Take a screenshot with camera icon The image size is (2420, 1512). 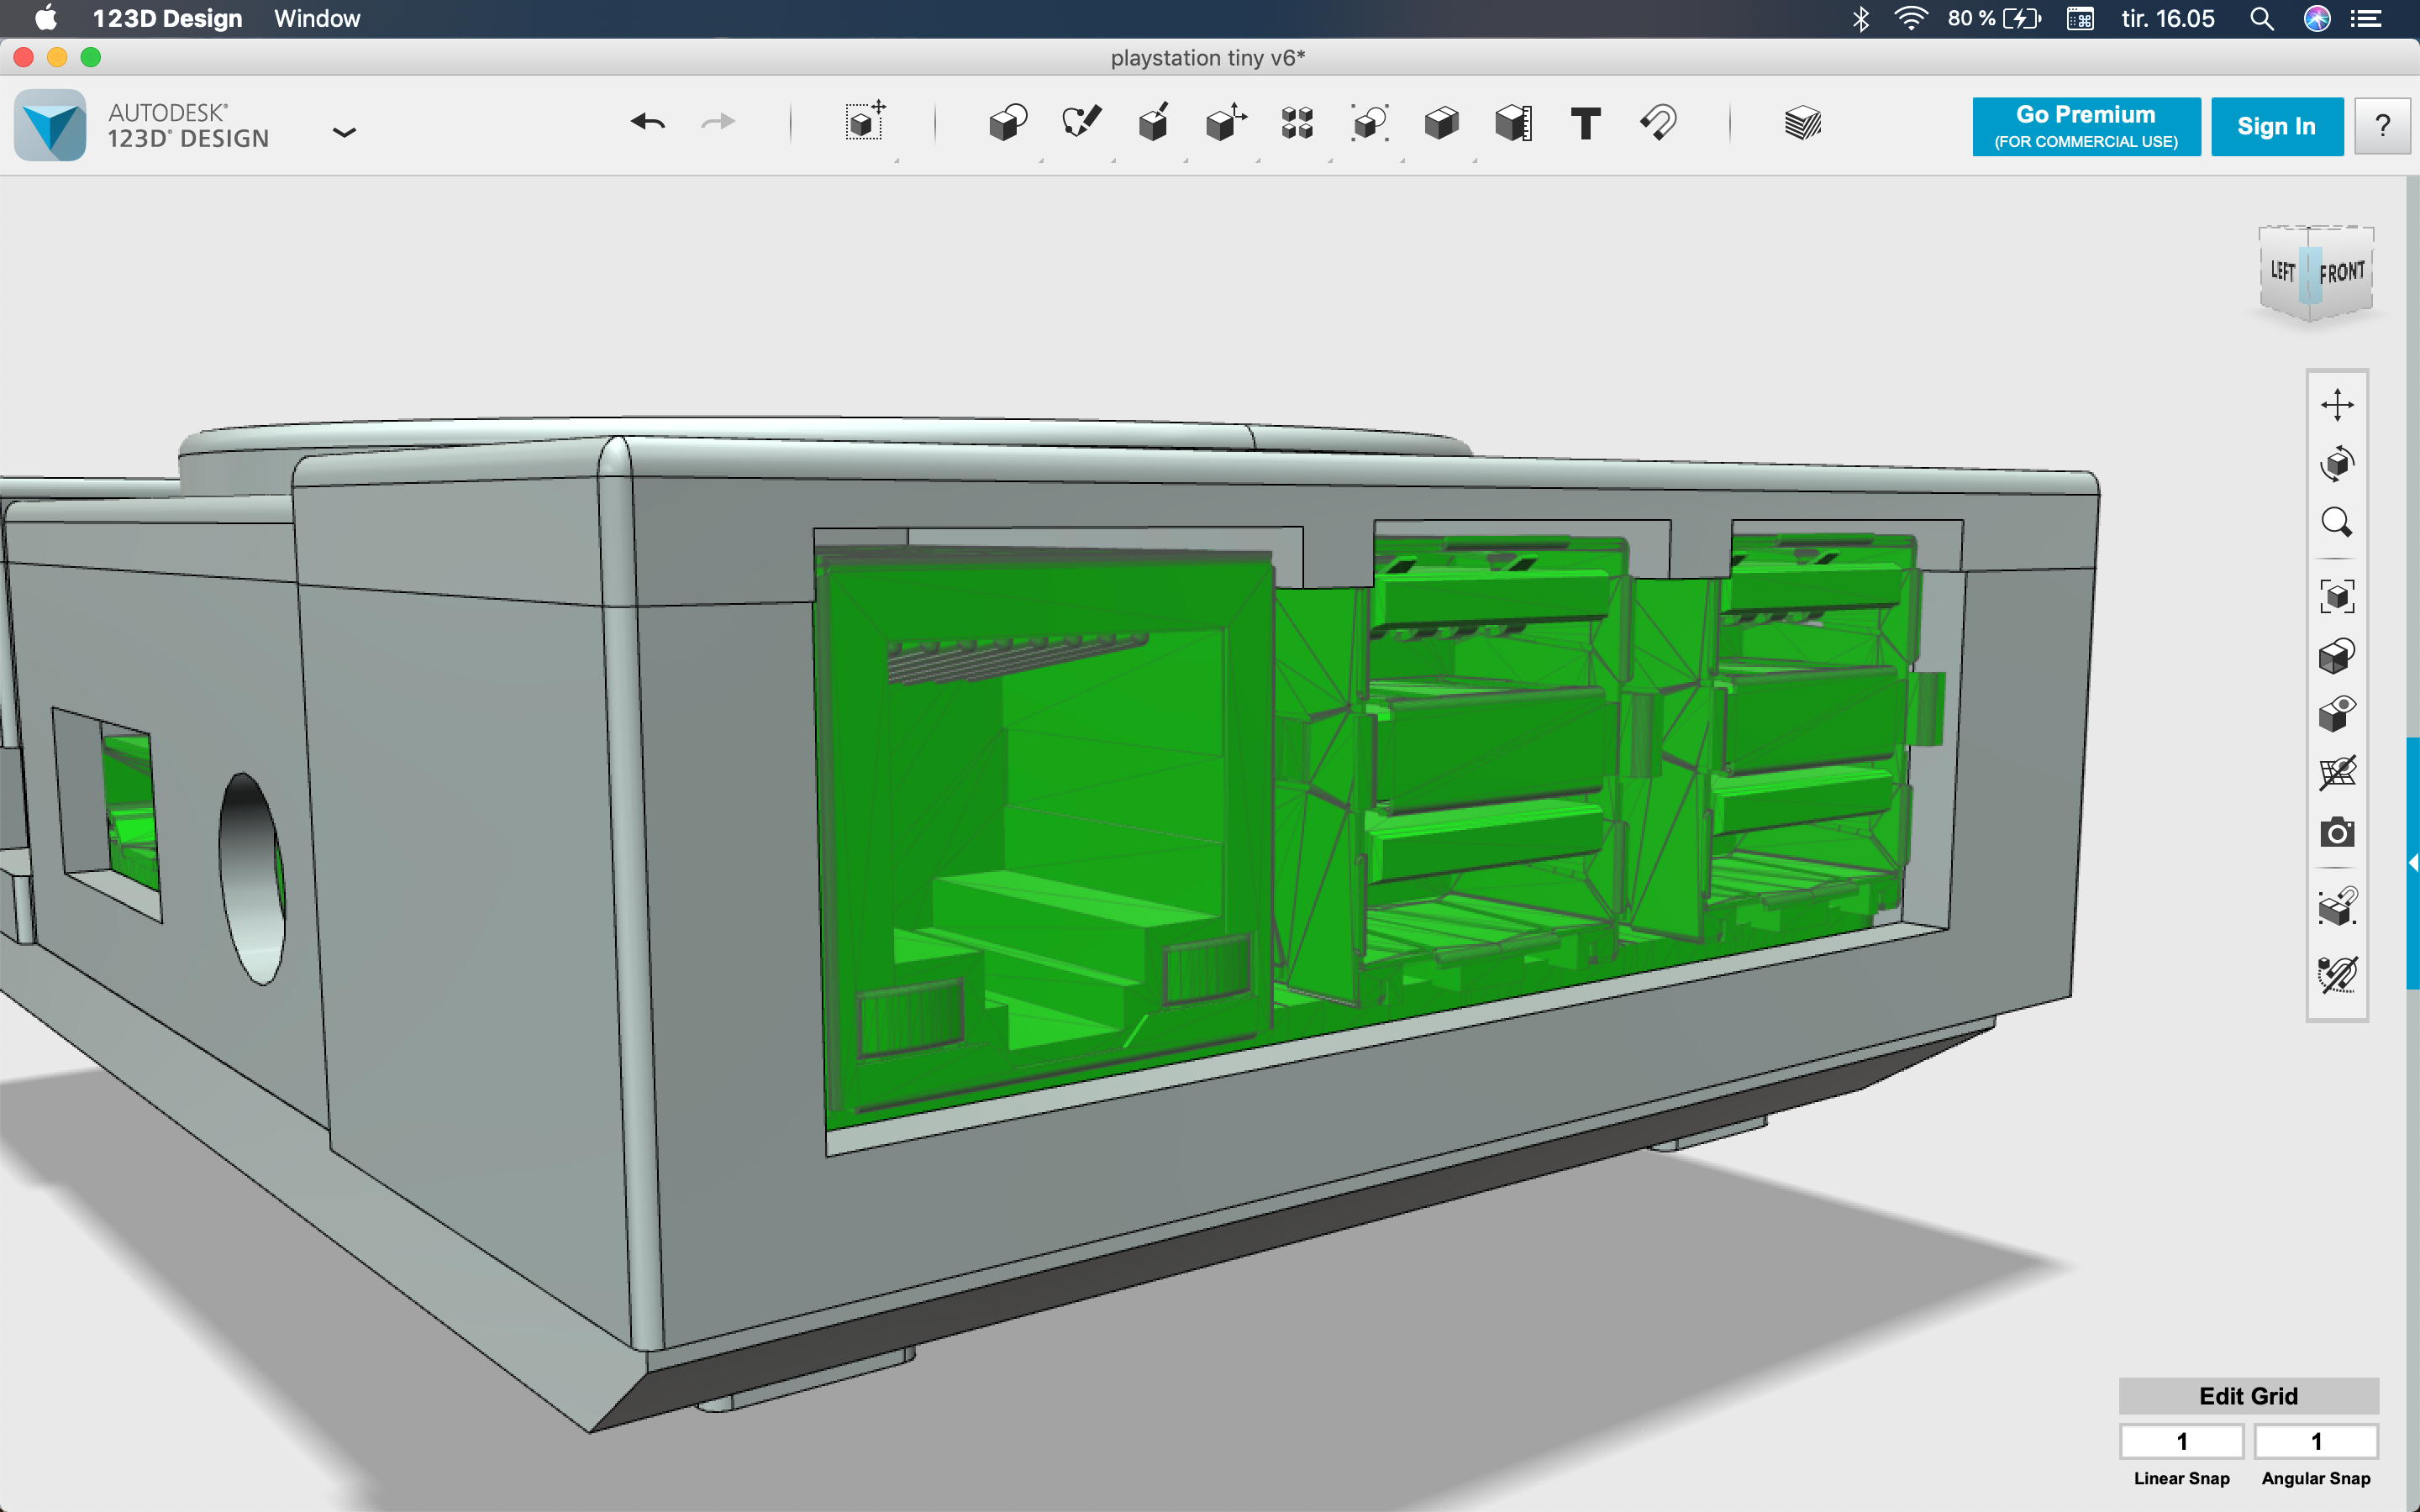point(2337,832)
